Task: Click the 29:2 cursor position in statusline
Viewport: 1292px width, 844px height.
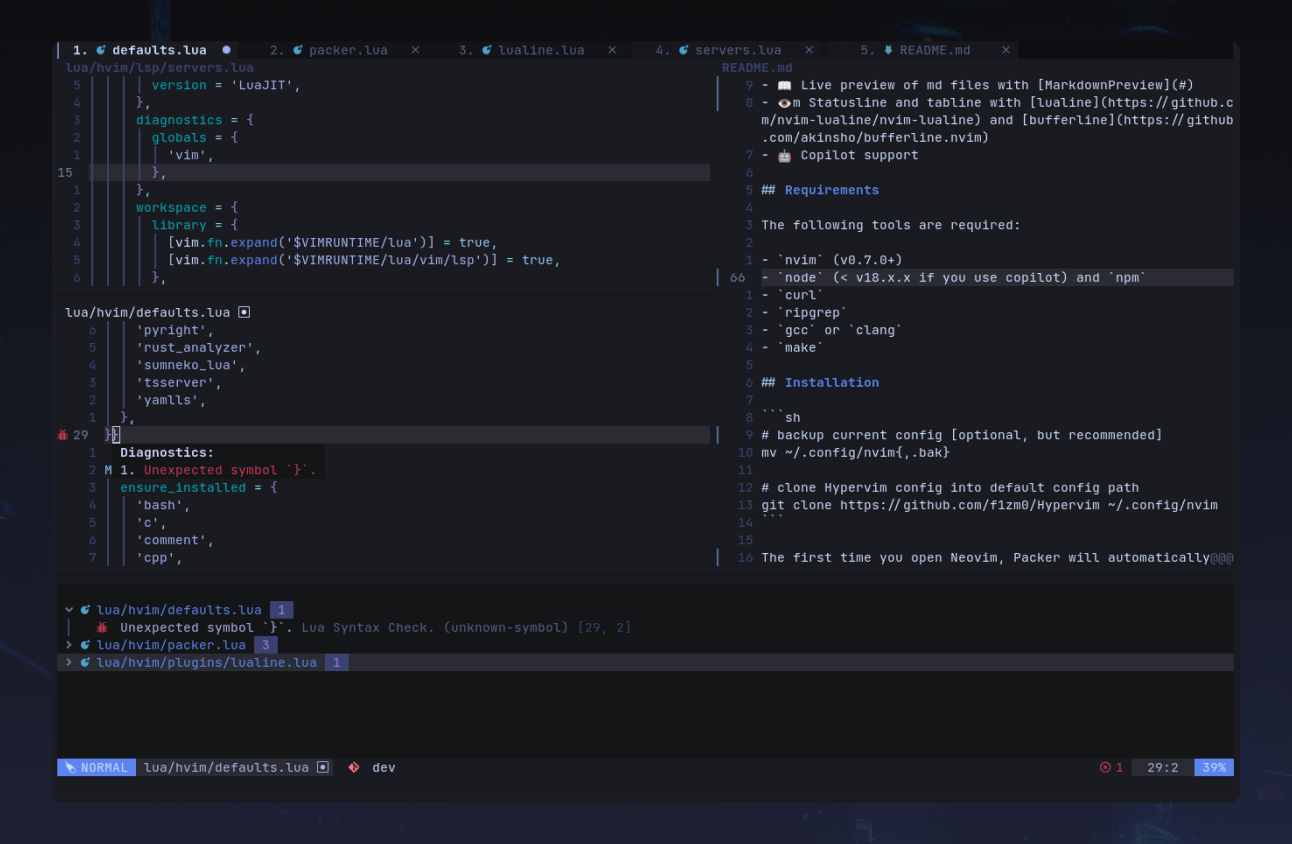Action: click(1163, 768)
